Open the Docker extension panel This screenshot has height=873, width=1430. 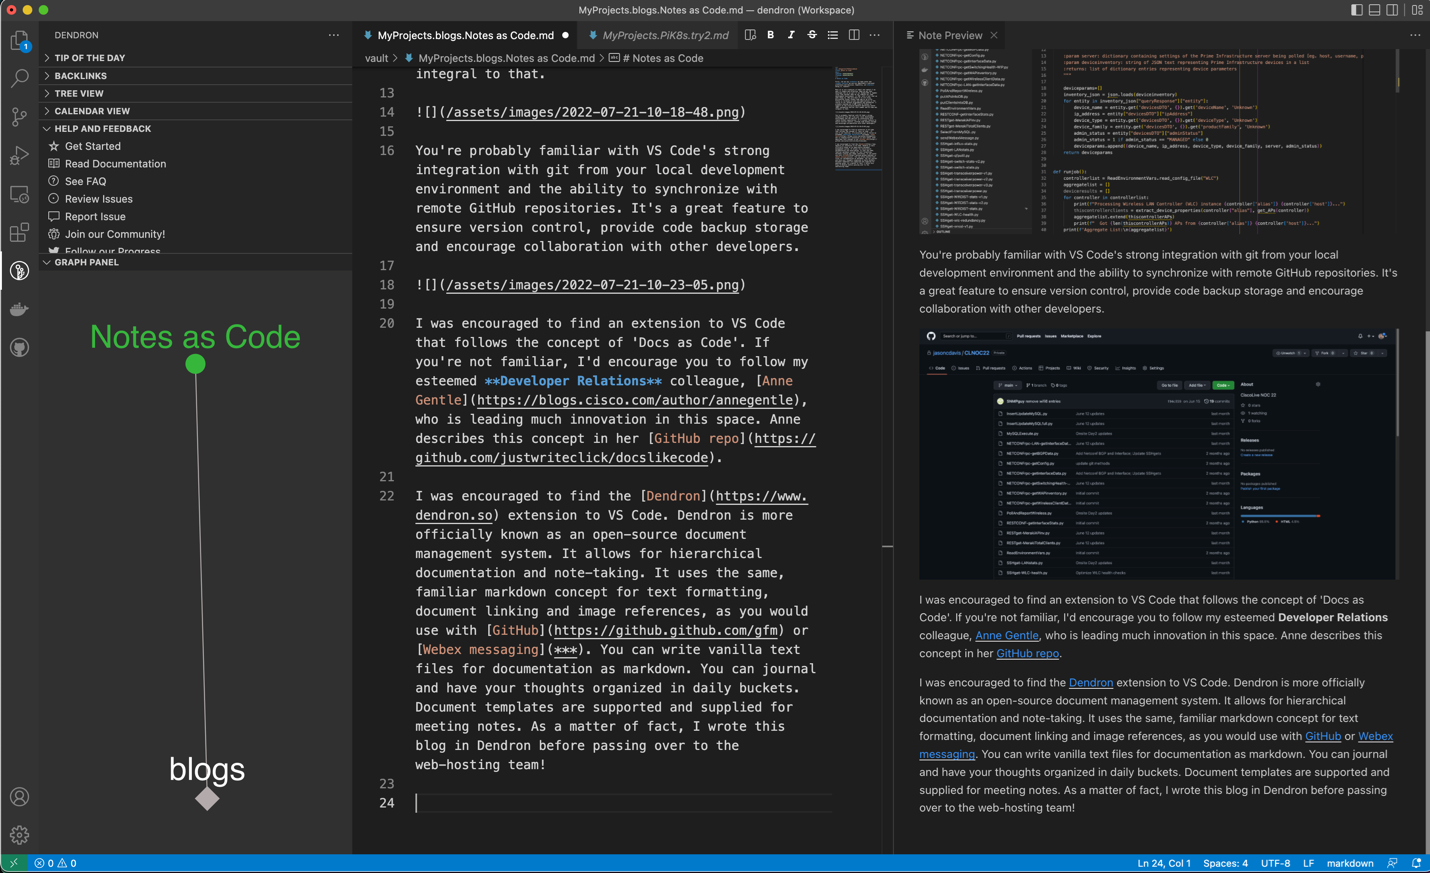click(x=19, y=308)
